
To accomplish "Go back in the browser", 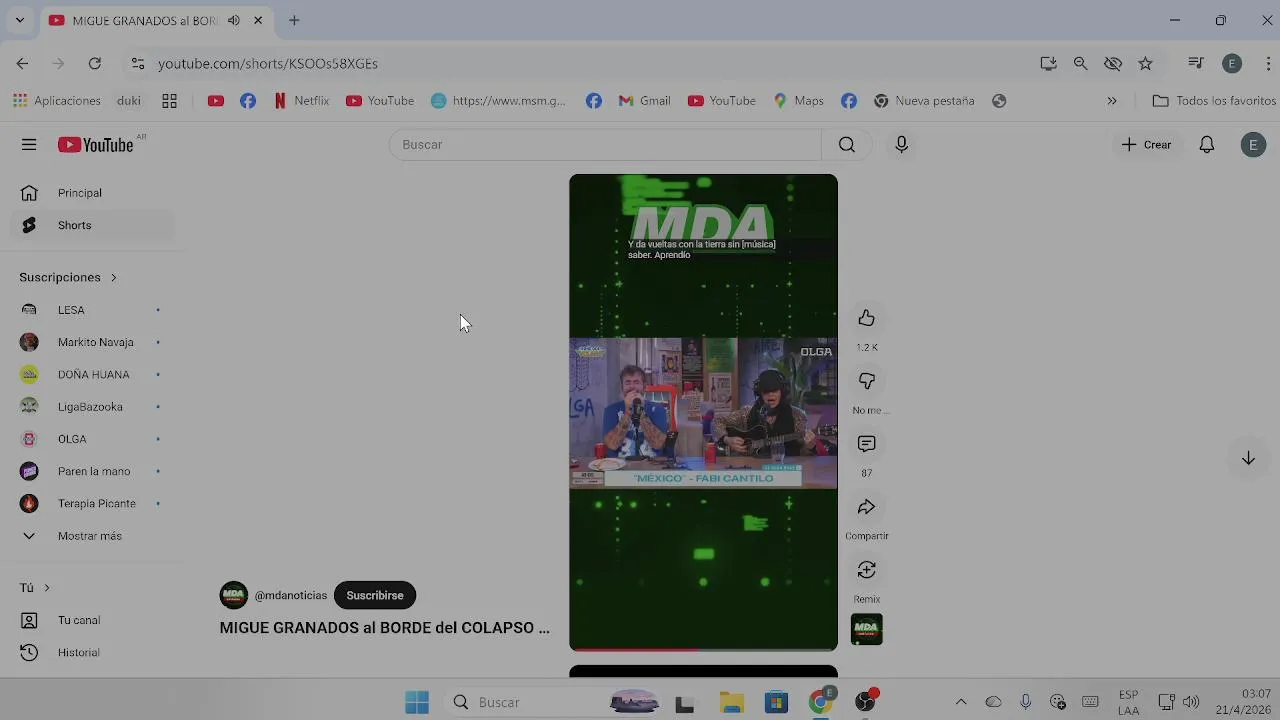I will click(x=22, y=63).
